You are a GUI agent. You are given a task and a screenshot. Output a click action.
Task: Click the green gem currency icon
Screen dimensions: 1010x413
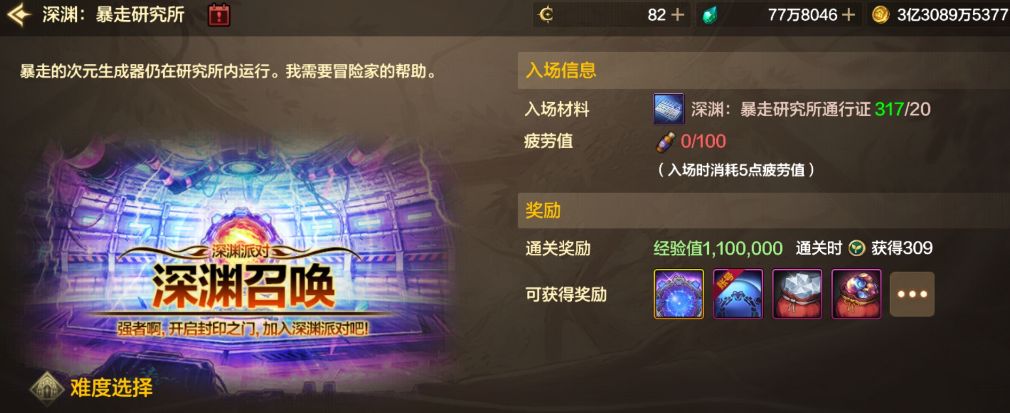pyautogui.click(x=710, y=15)
